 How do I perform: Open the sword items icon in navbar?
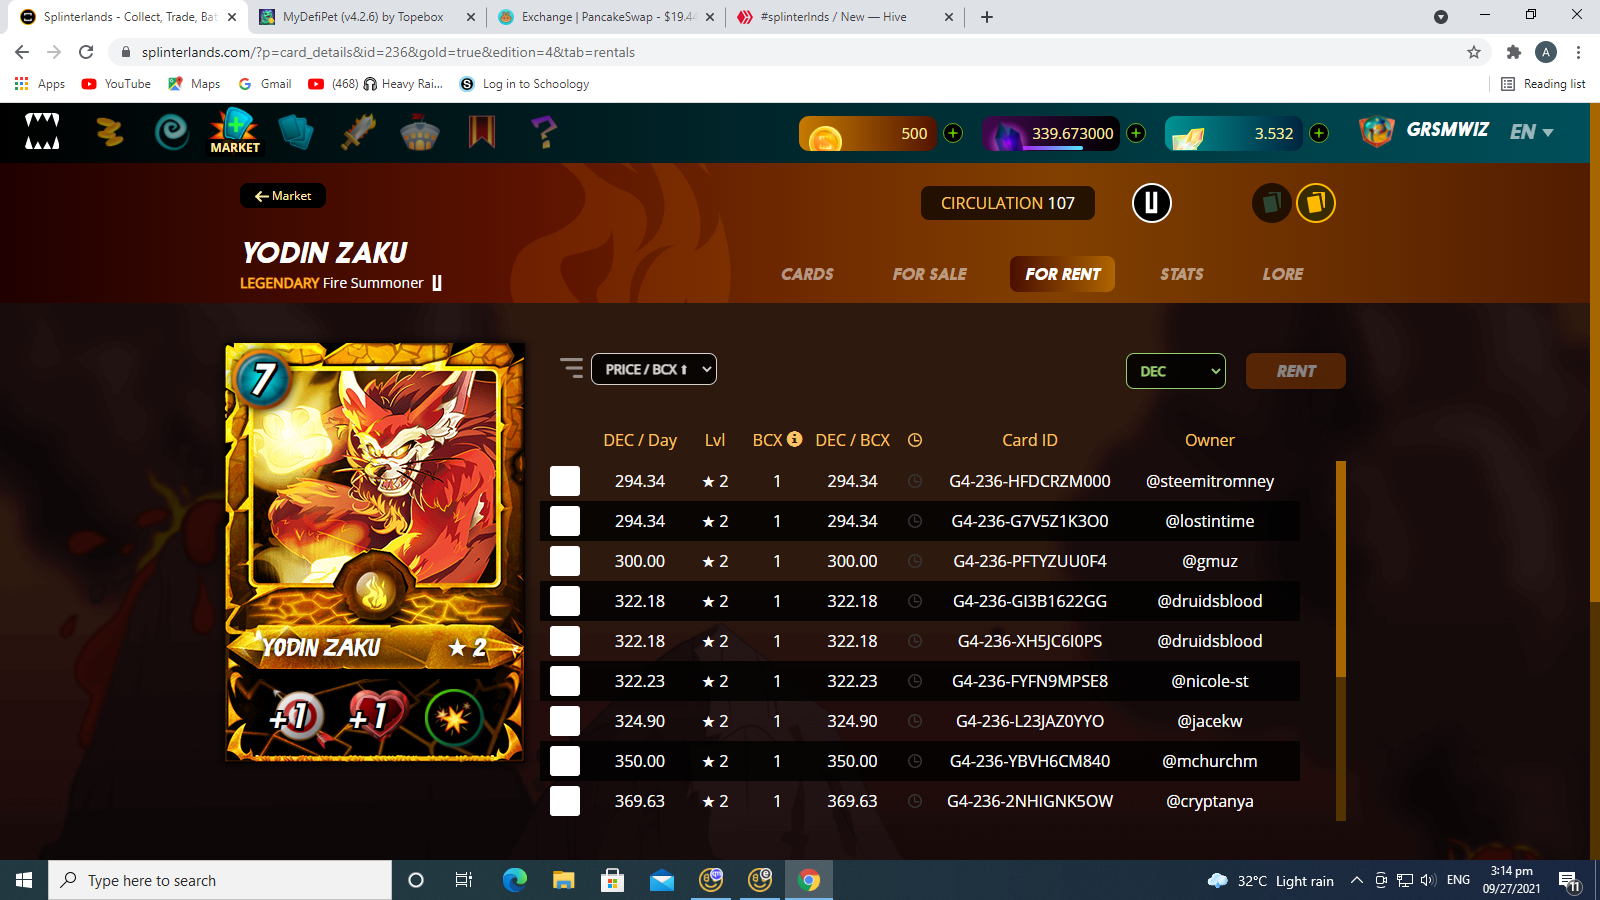click(358, 132)
